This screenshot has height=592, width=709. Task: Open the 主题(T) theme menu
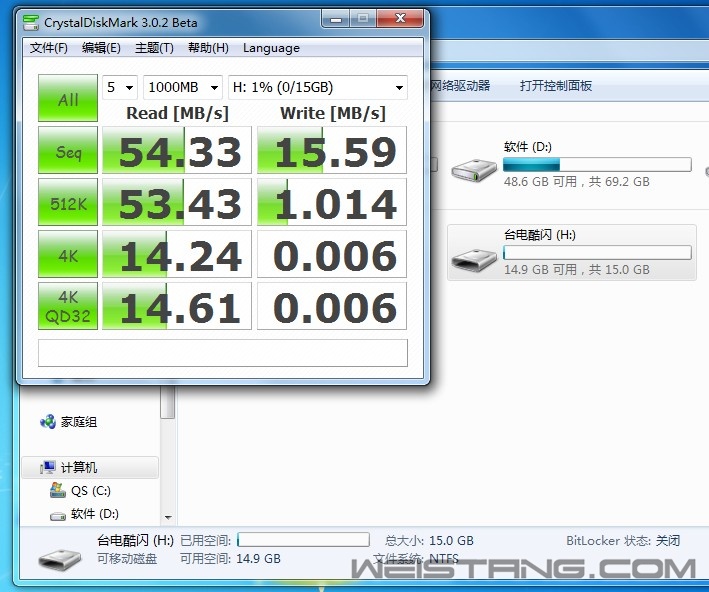click(154, 48)
